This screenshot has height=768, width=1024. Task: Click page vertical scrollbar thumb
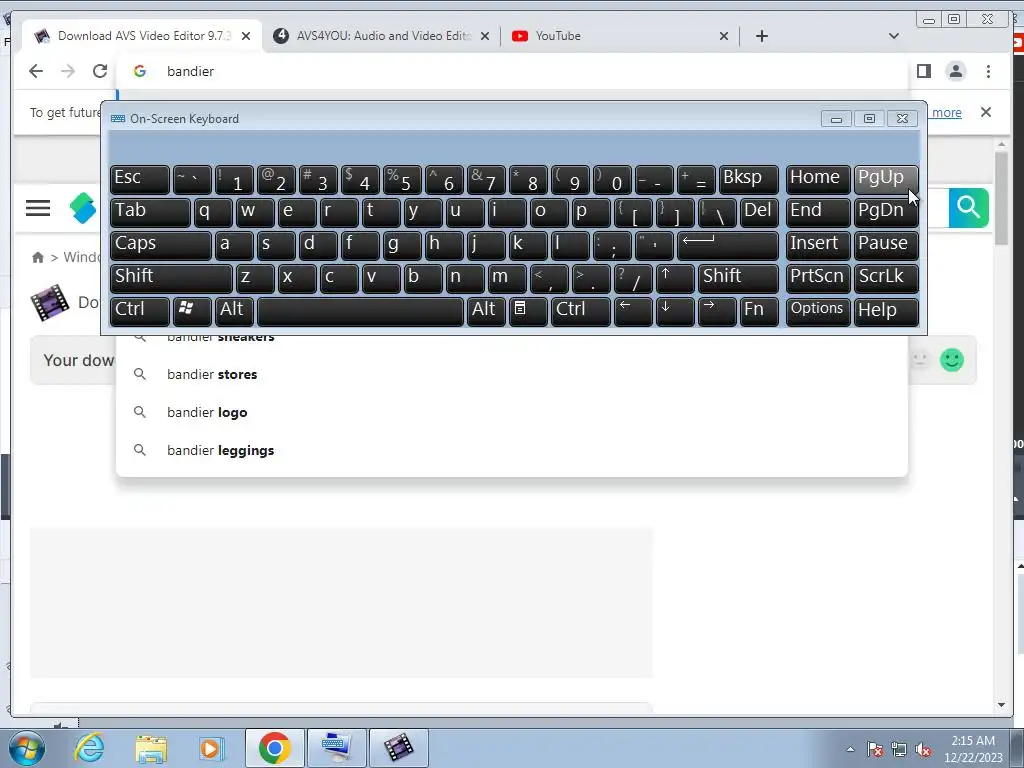pos(1002,198)
